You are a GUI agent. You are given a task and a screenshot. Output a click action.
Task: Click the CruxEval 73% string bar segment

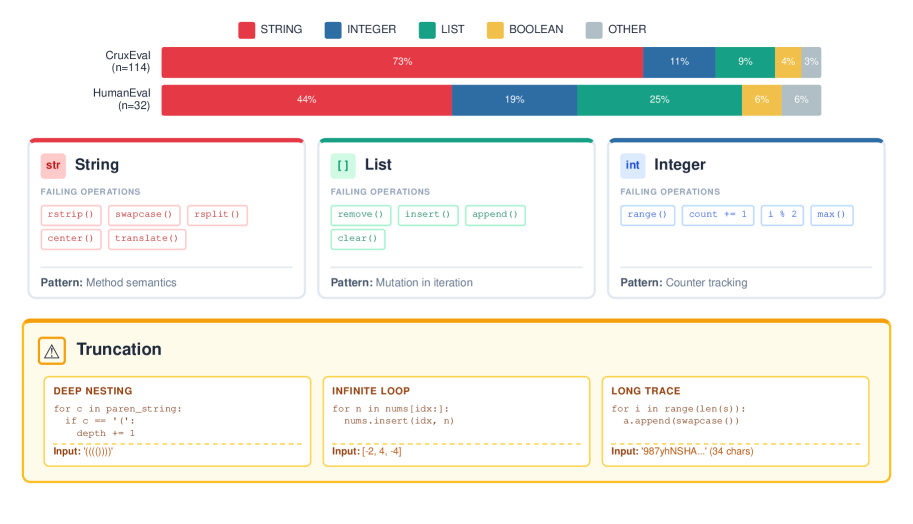pyautogui.click(x=402, y=62)
